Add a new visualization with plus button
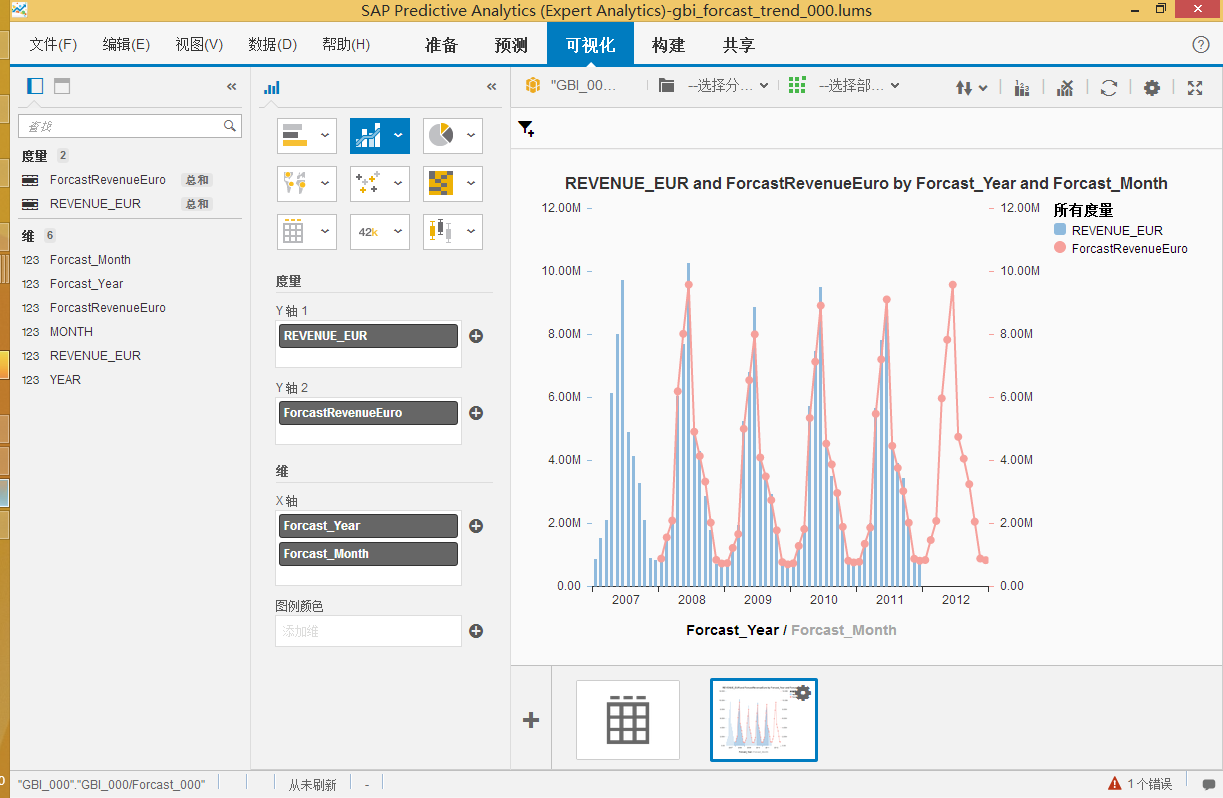Screen dimensions: 1223x798 click(x=531, y=720)
